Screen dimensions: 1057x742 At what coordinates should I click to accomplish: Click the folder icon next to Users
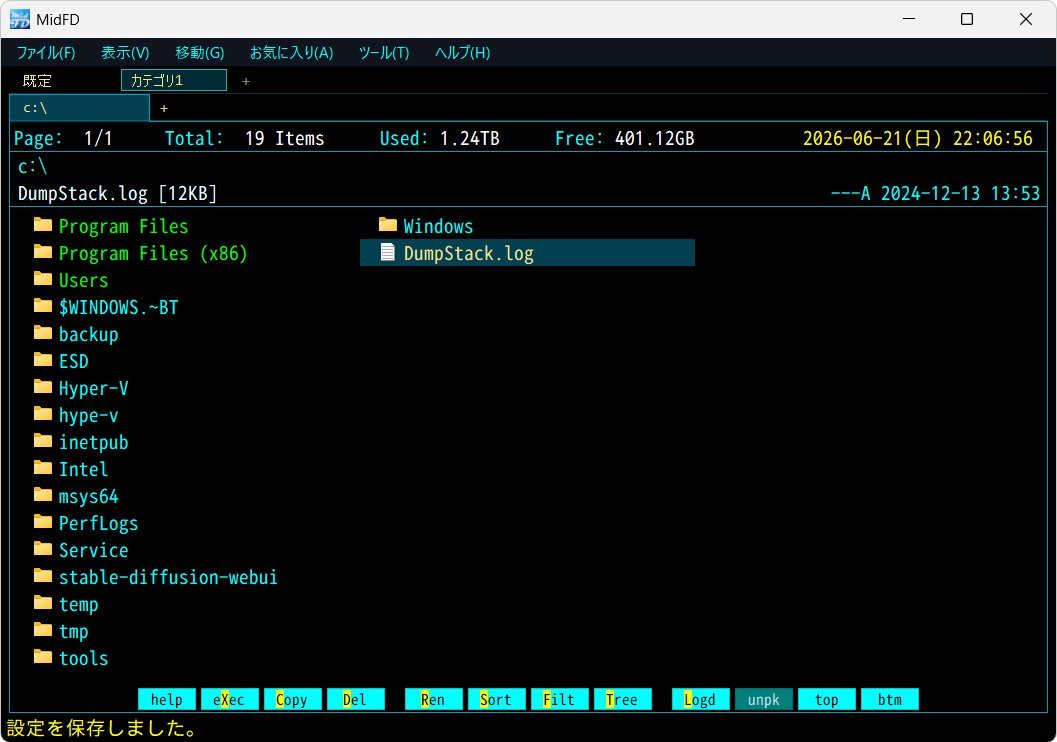(x=42, y=278)
